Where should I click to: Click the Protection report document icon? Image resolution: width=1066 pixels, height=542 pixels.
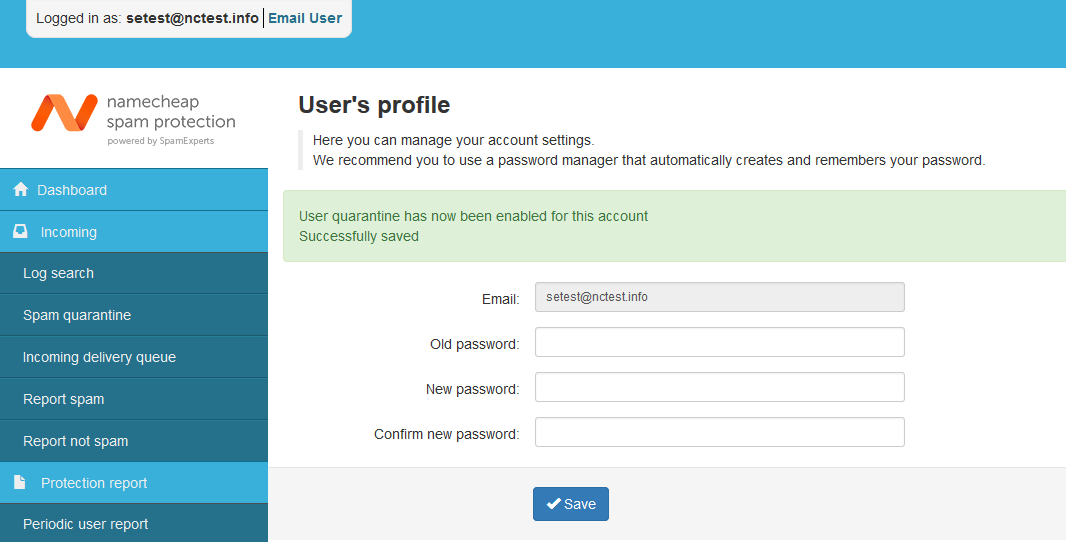click(20, 482)
